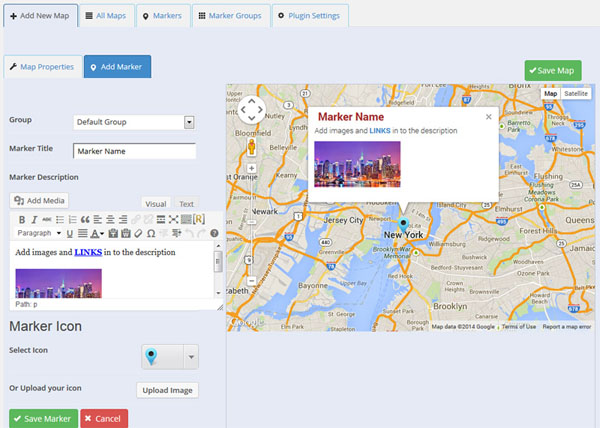600x428 pixels.
Task: Click the green Save Map button
Action: (553, 71)
